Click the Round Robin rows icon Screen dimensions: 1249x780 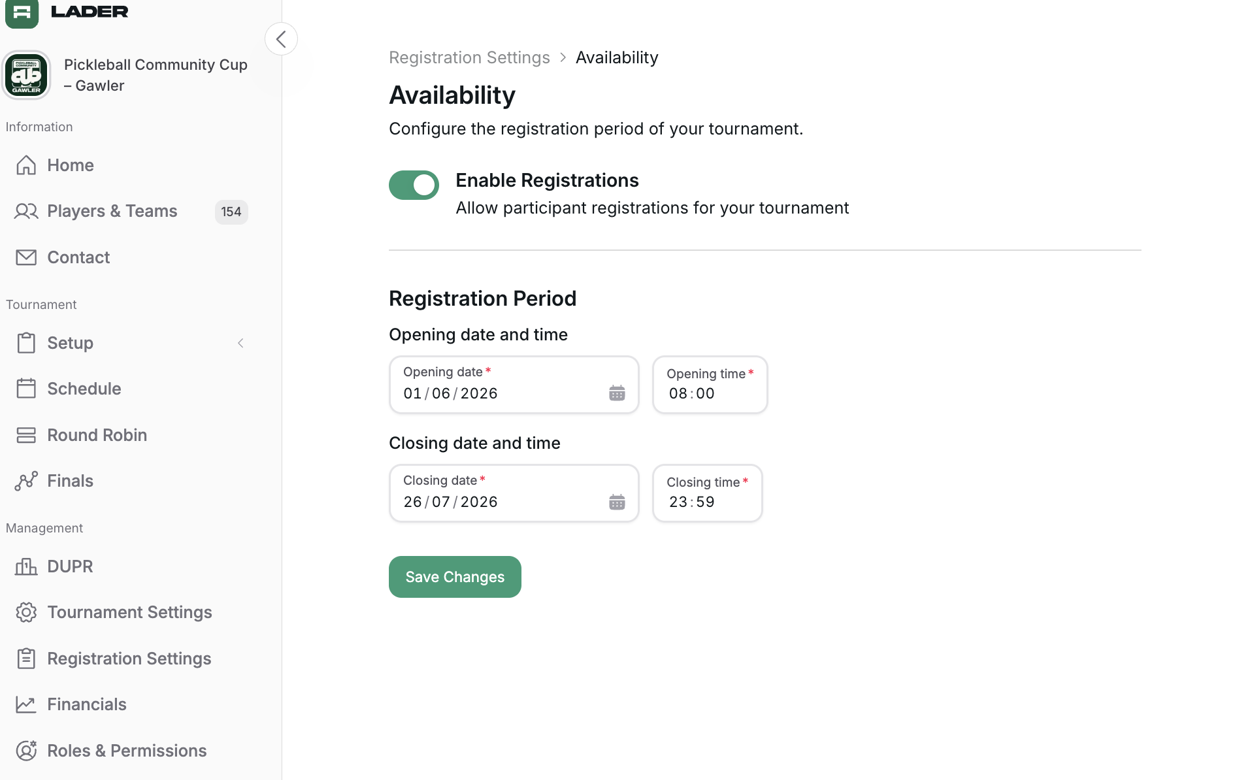click(26, 435)
